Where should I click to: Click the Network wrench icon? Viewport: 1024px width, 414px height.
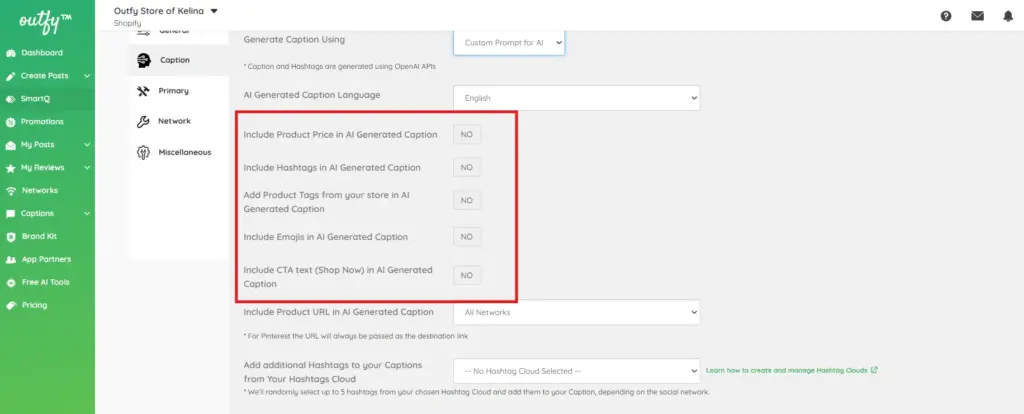[143, 121]
